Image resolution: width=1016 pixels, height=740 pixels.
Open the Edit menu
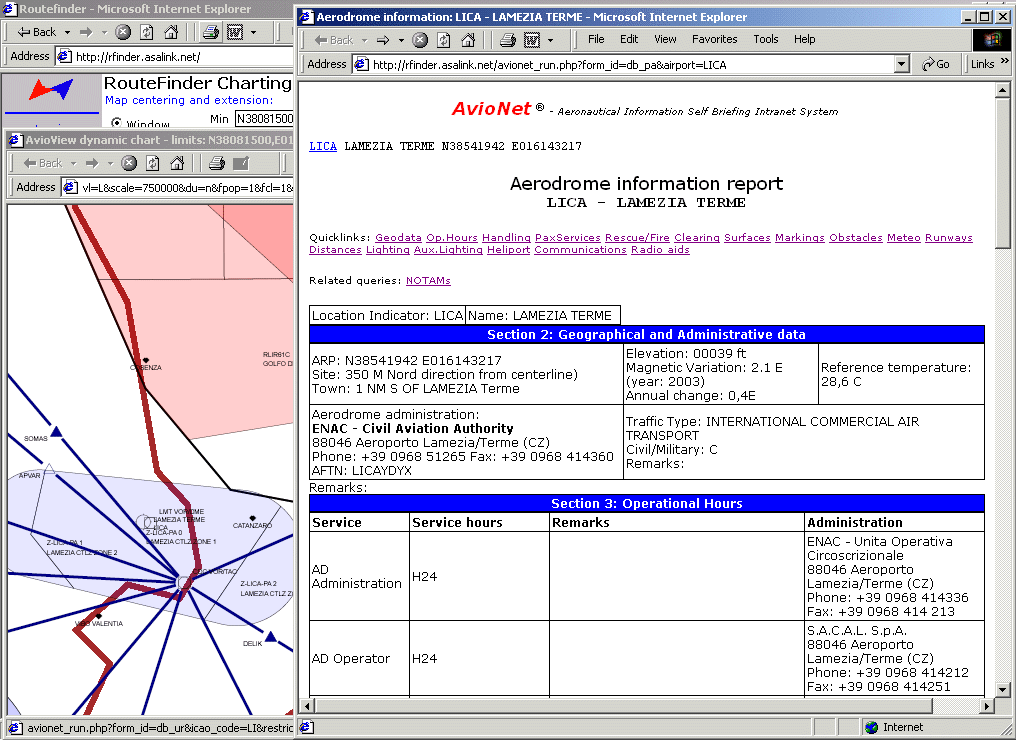tap(629, 40)
